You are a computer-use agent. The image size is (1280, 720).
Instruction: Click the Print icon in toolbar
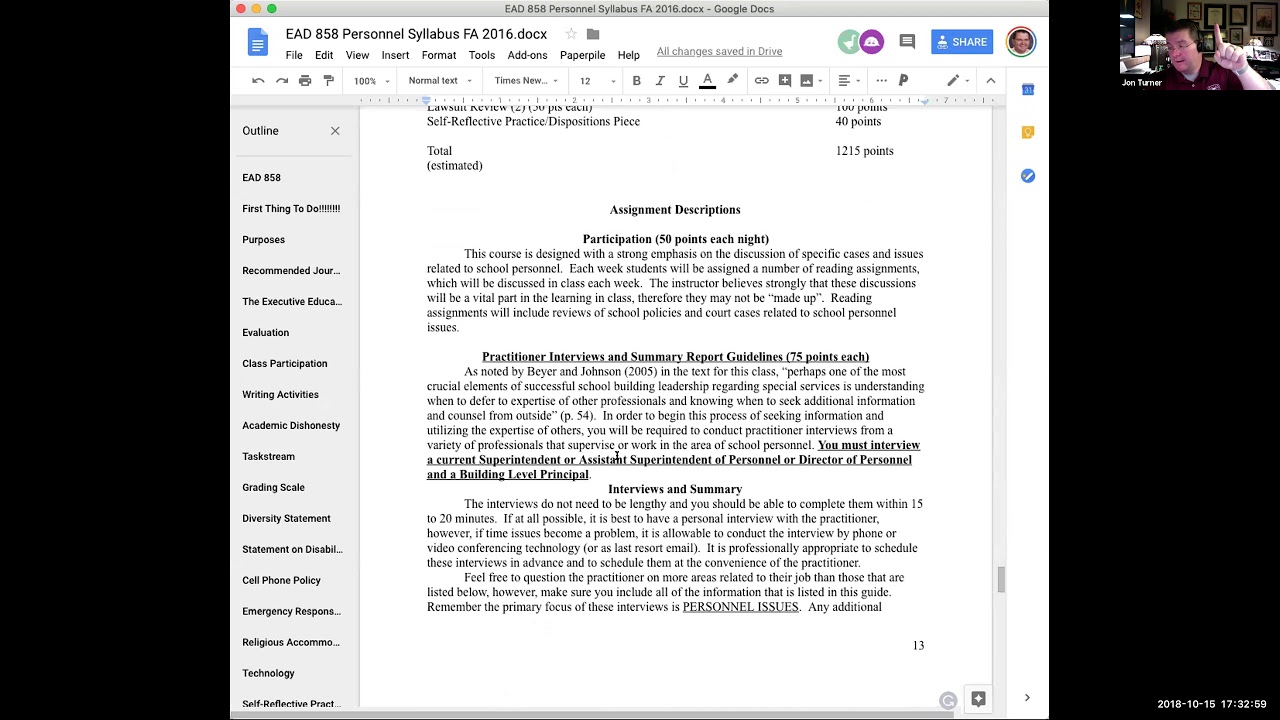tap(305, 81)
